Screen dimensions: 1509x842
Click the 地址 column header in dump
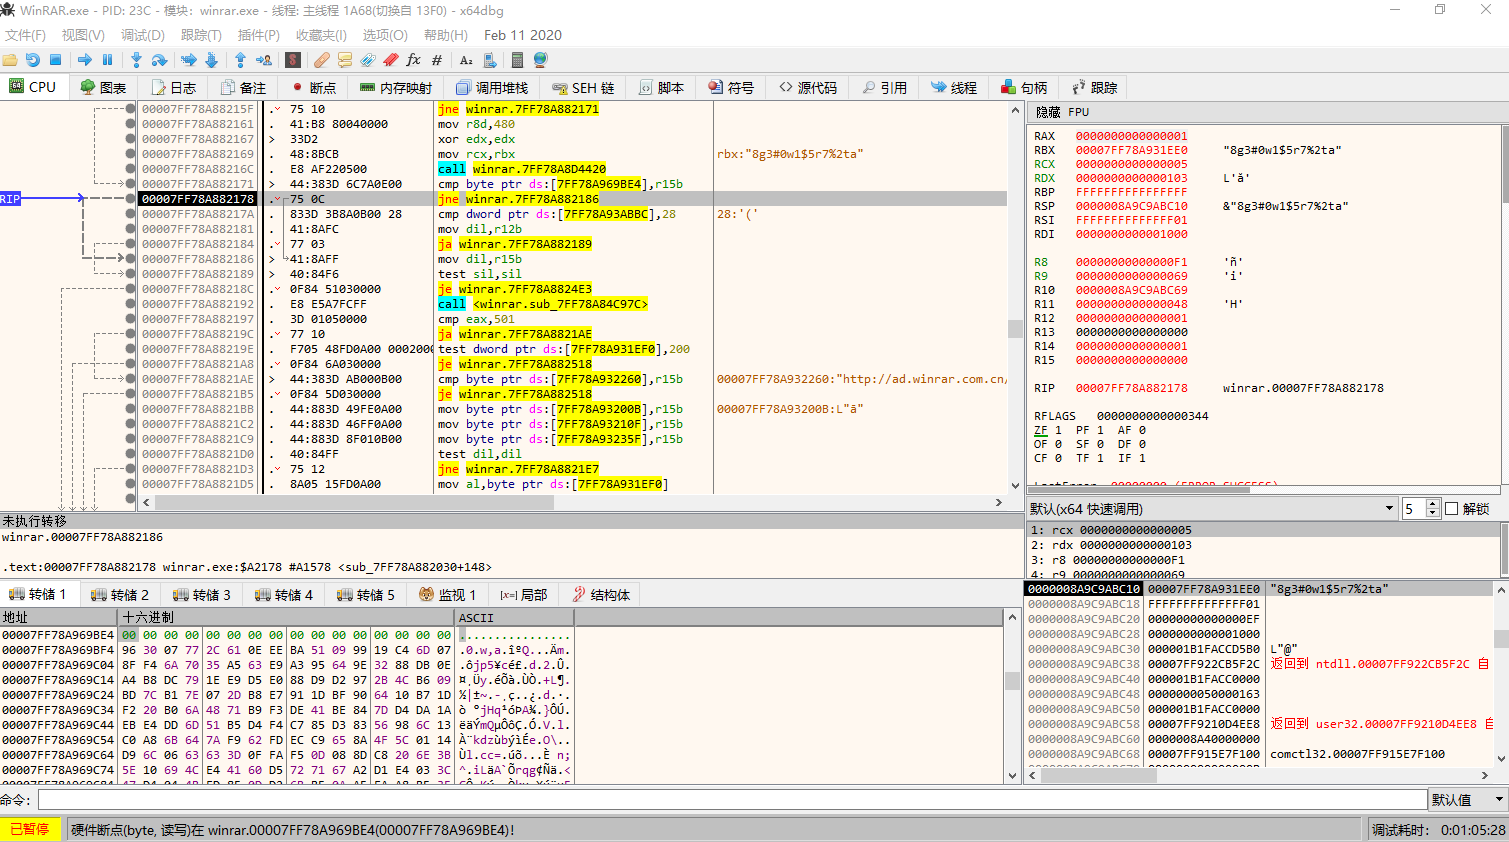59,618
